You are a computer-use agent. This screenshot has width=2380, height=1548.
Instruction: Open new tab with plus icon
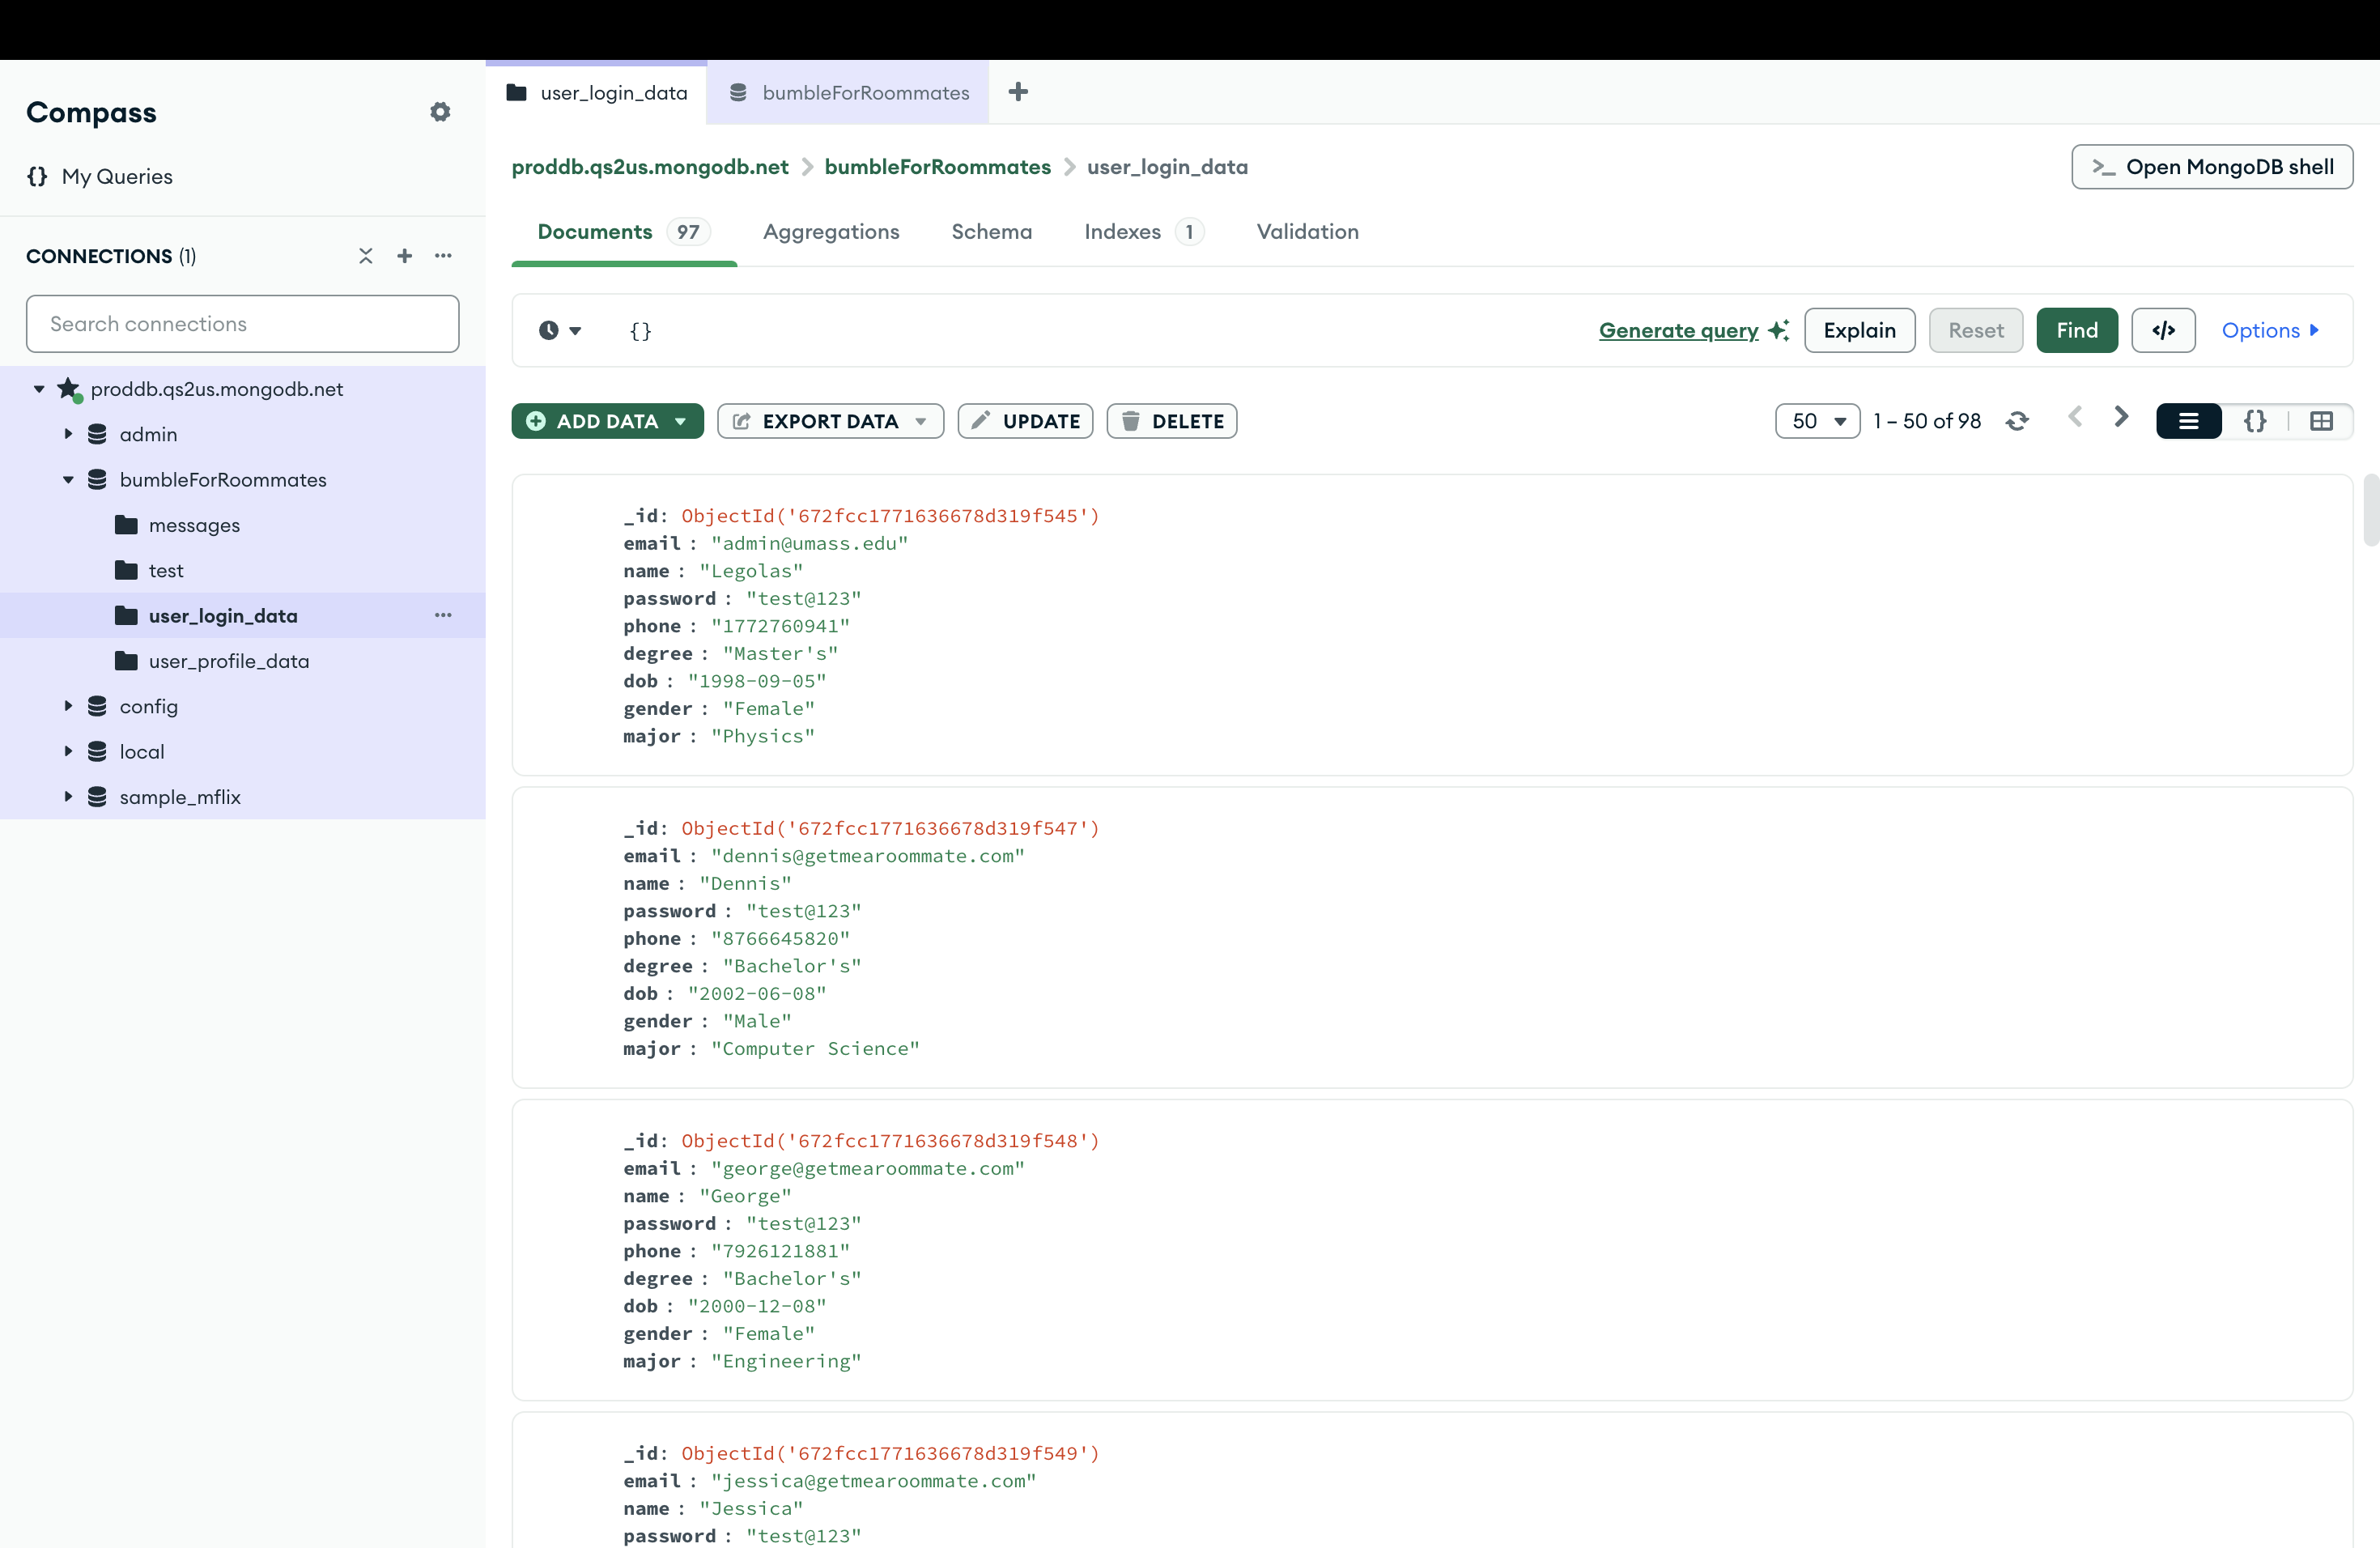click(1018, 92)
